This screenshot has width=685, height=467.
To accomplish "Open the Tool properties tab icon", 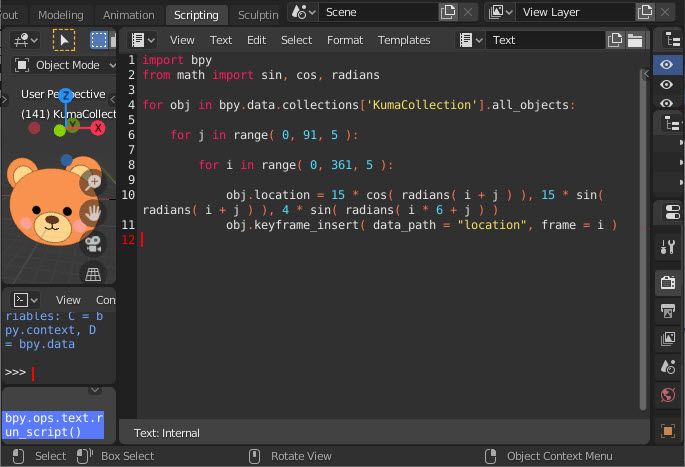I will (x=668, y=247).
